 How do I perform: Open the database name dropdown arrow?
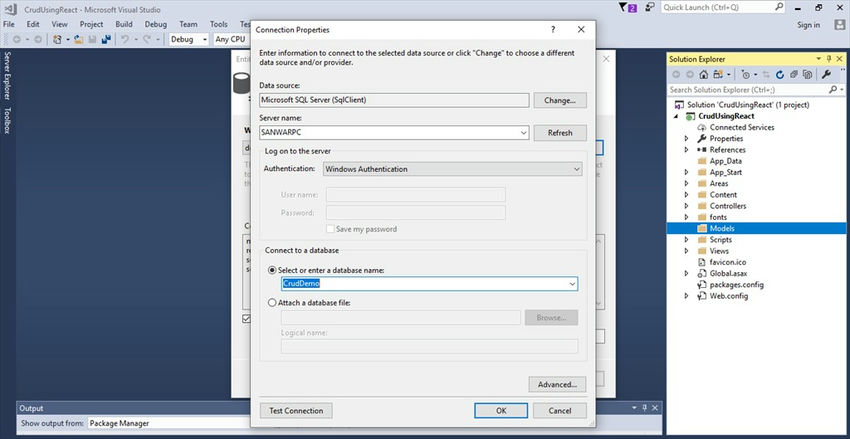pyautogui.click(x=572, y=283)
